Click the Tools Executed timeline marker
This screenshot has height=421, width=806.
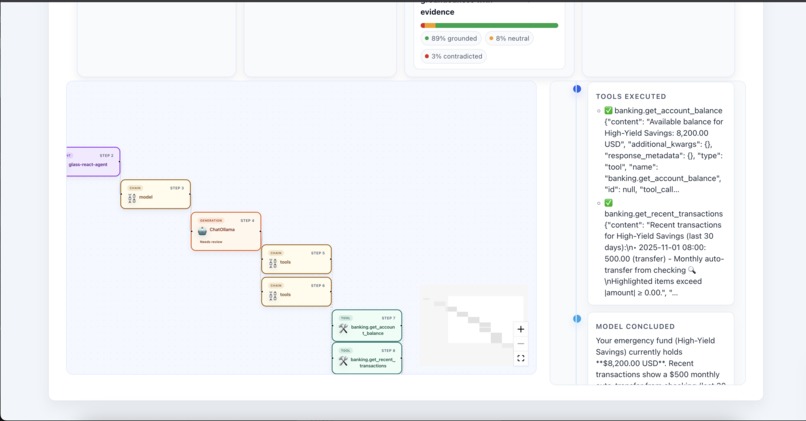[x=577, y=89]
